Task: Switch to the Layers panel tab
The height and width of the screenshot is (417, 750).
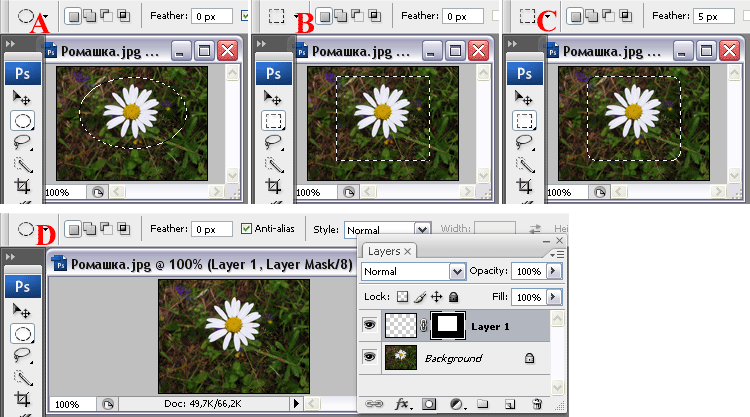Action: pos(384,251)
